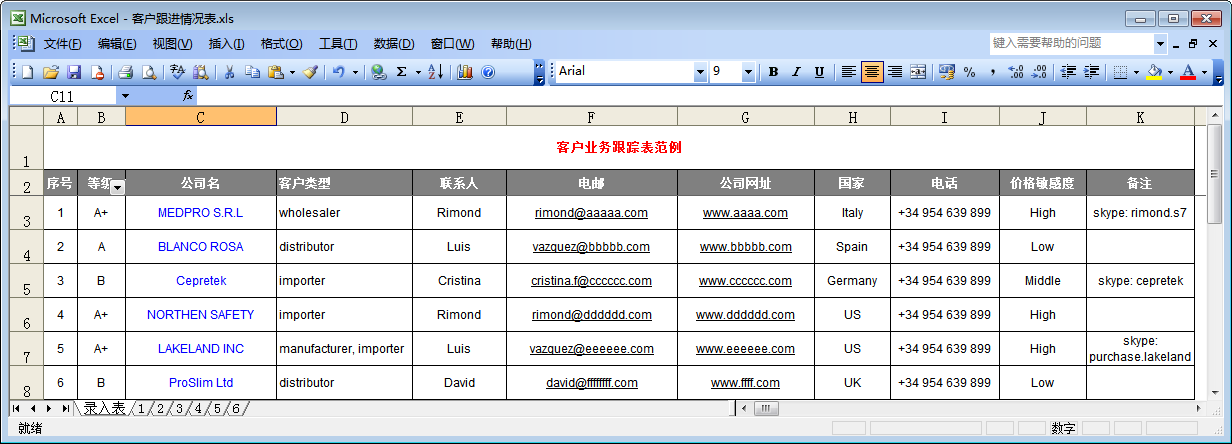
Task: Open the 数据(D) menu
Action: coord(393,43)
